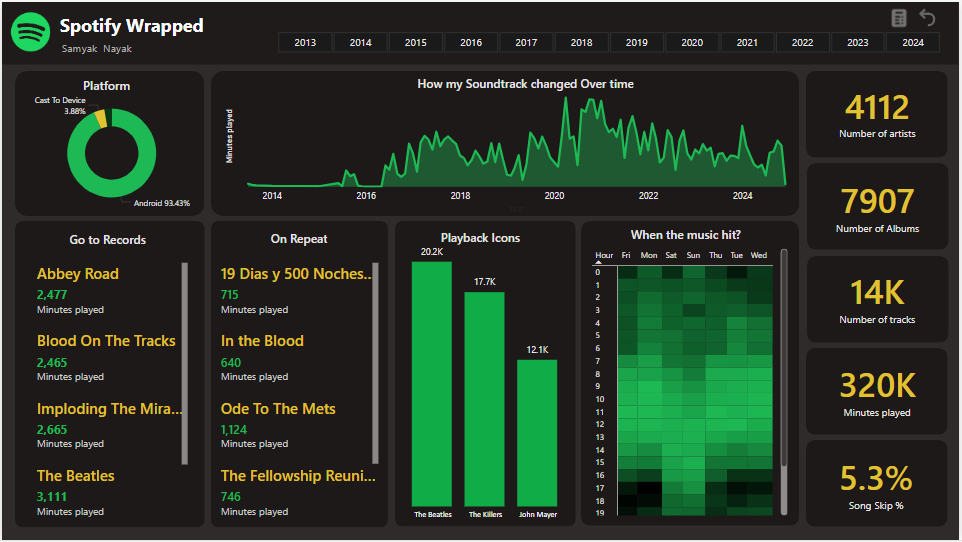Click the 14K Number of tracks card
Viewport: 962px width, 542px height.
(x=877, y=300)
